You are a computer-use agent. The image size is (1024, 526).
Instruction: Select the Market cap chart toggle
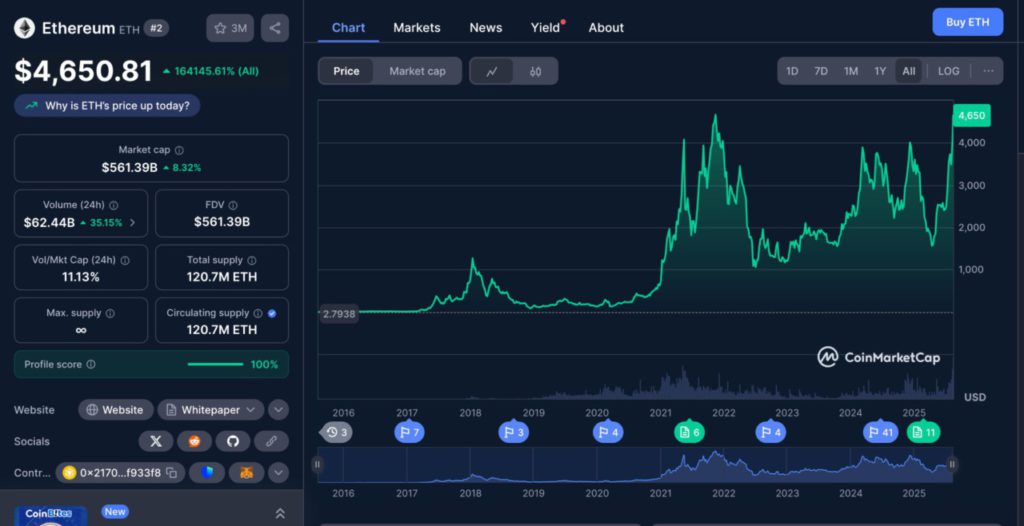[417, 71]
